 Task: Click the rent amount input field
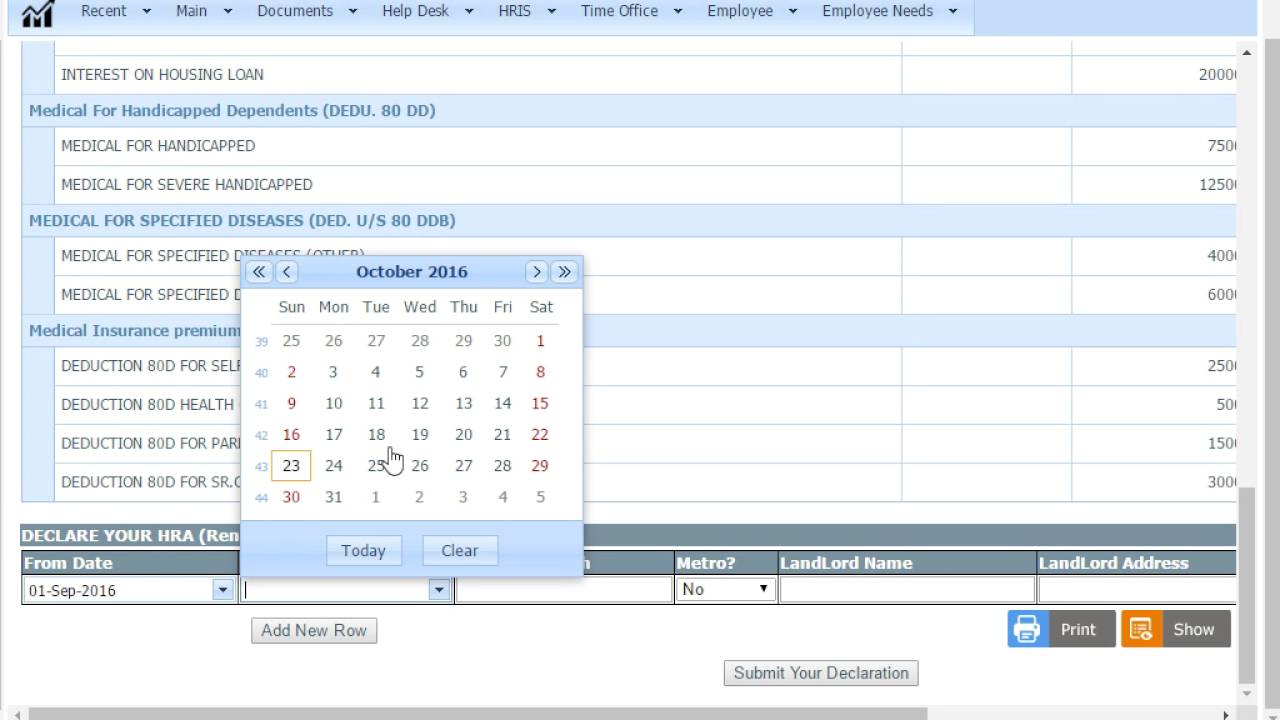(x=564, y=590)
